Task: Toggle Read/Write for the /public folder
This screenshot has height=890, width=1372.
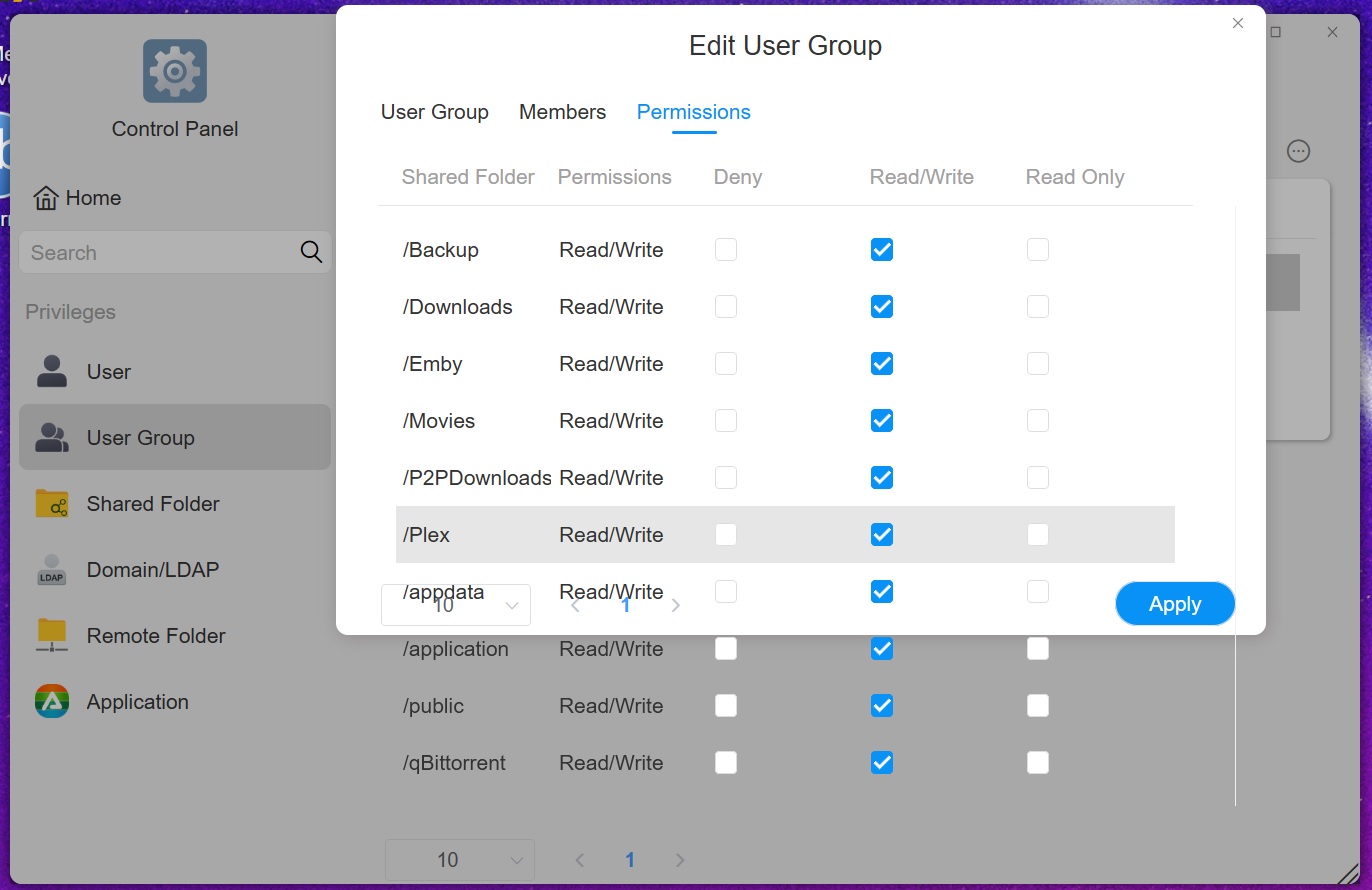Action: [x=882, y=706]
